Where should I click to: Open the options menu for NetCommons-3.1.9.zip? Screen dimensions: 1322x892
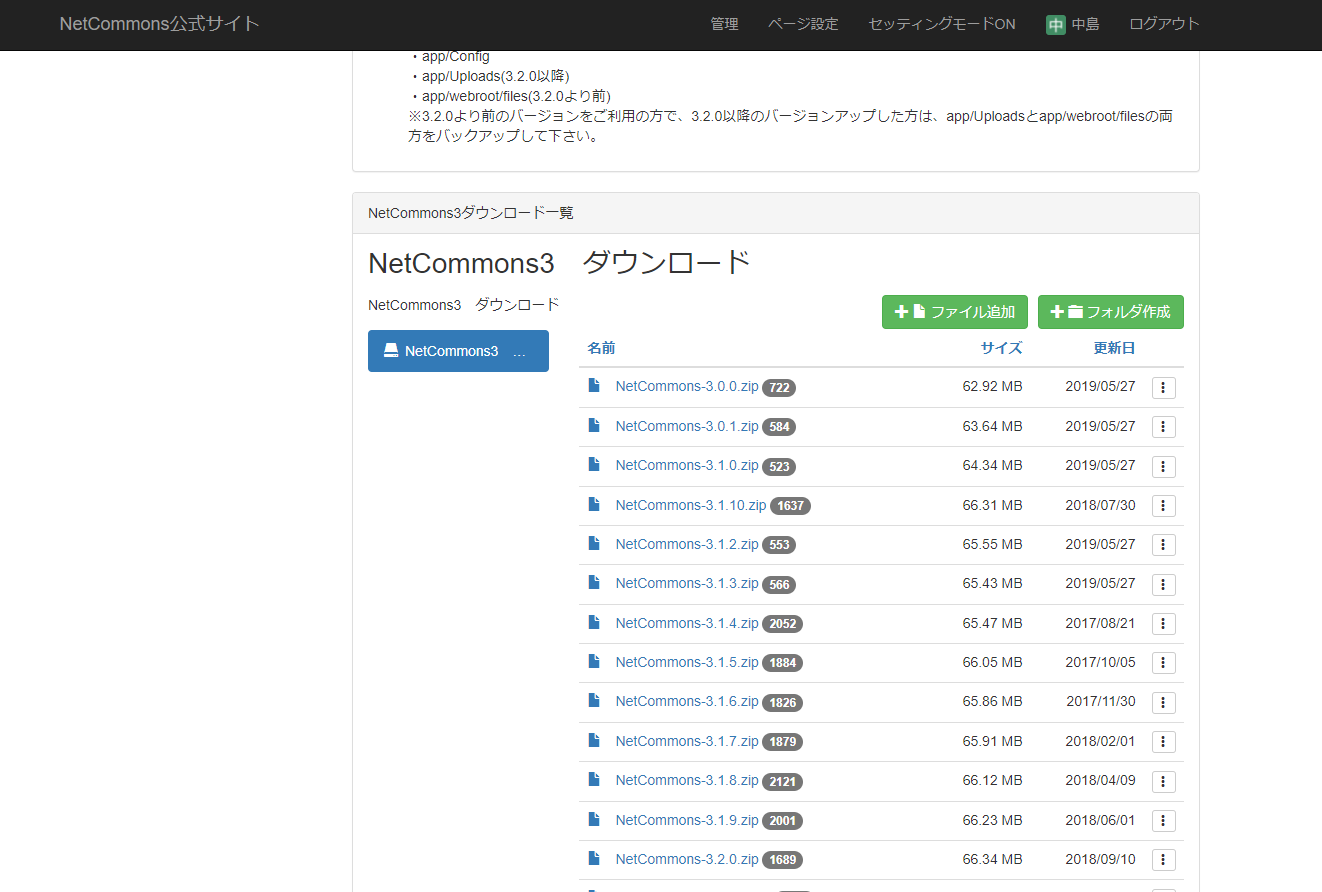tap(1163, 821)
